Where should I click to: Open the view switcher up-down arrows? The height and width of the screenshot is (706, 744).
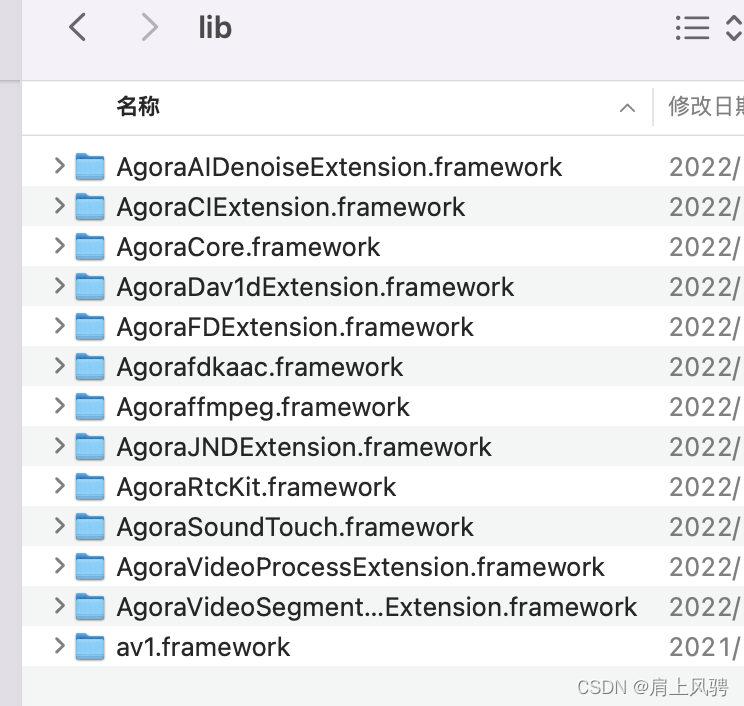pos(734,28)
